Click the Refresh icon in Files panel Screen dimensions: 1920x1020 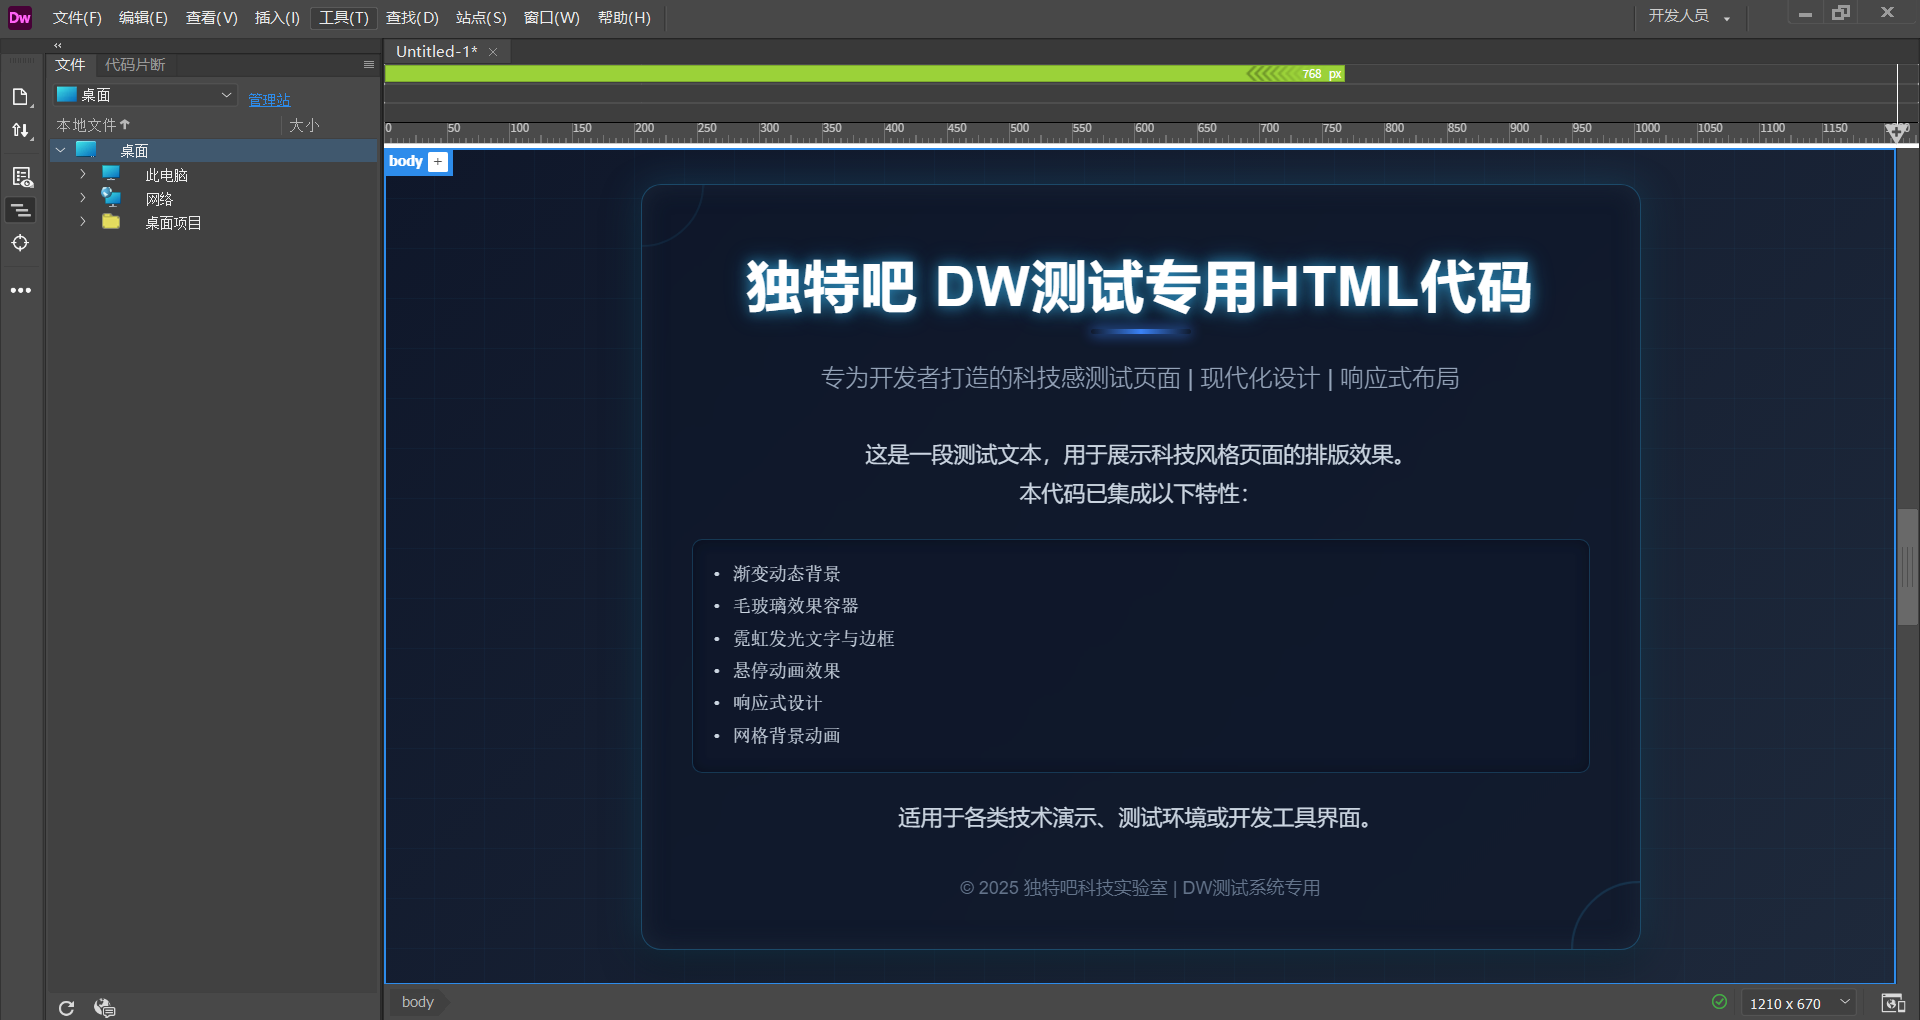(66, 1007)
